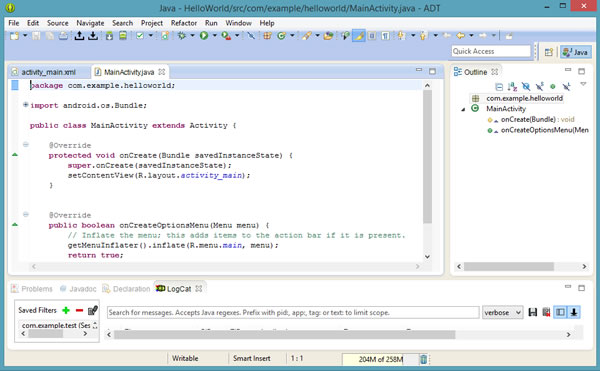Open the Run configurations dropdown arrow

click(215, 36)
